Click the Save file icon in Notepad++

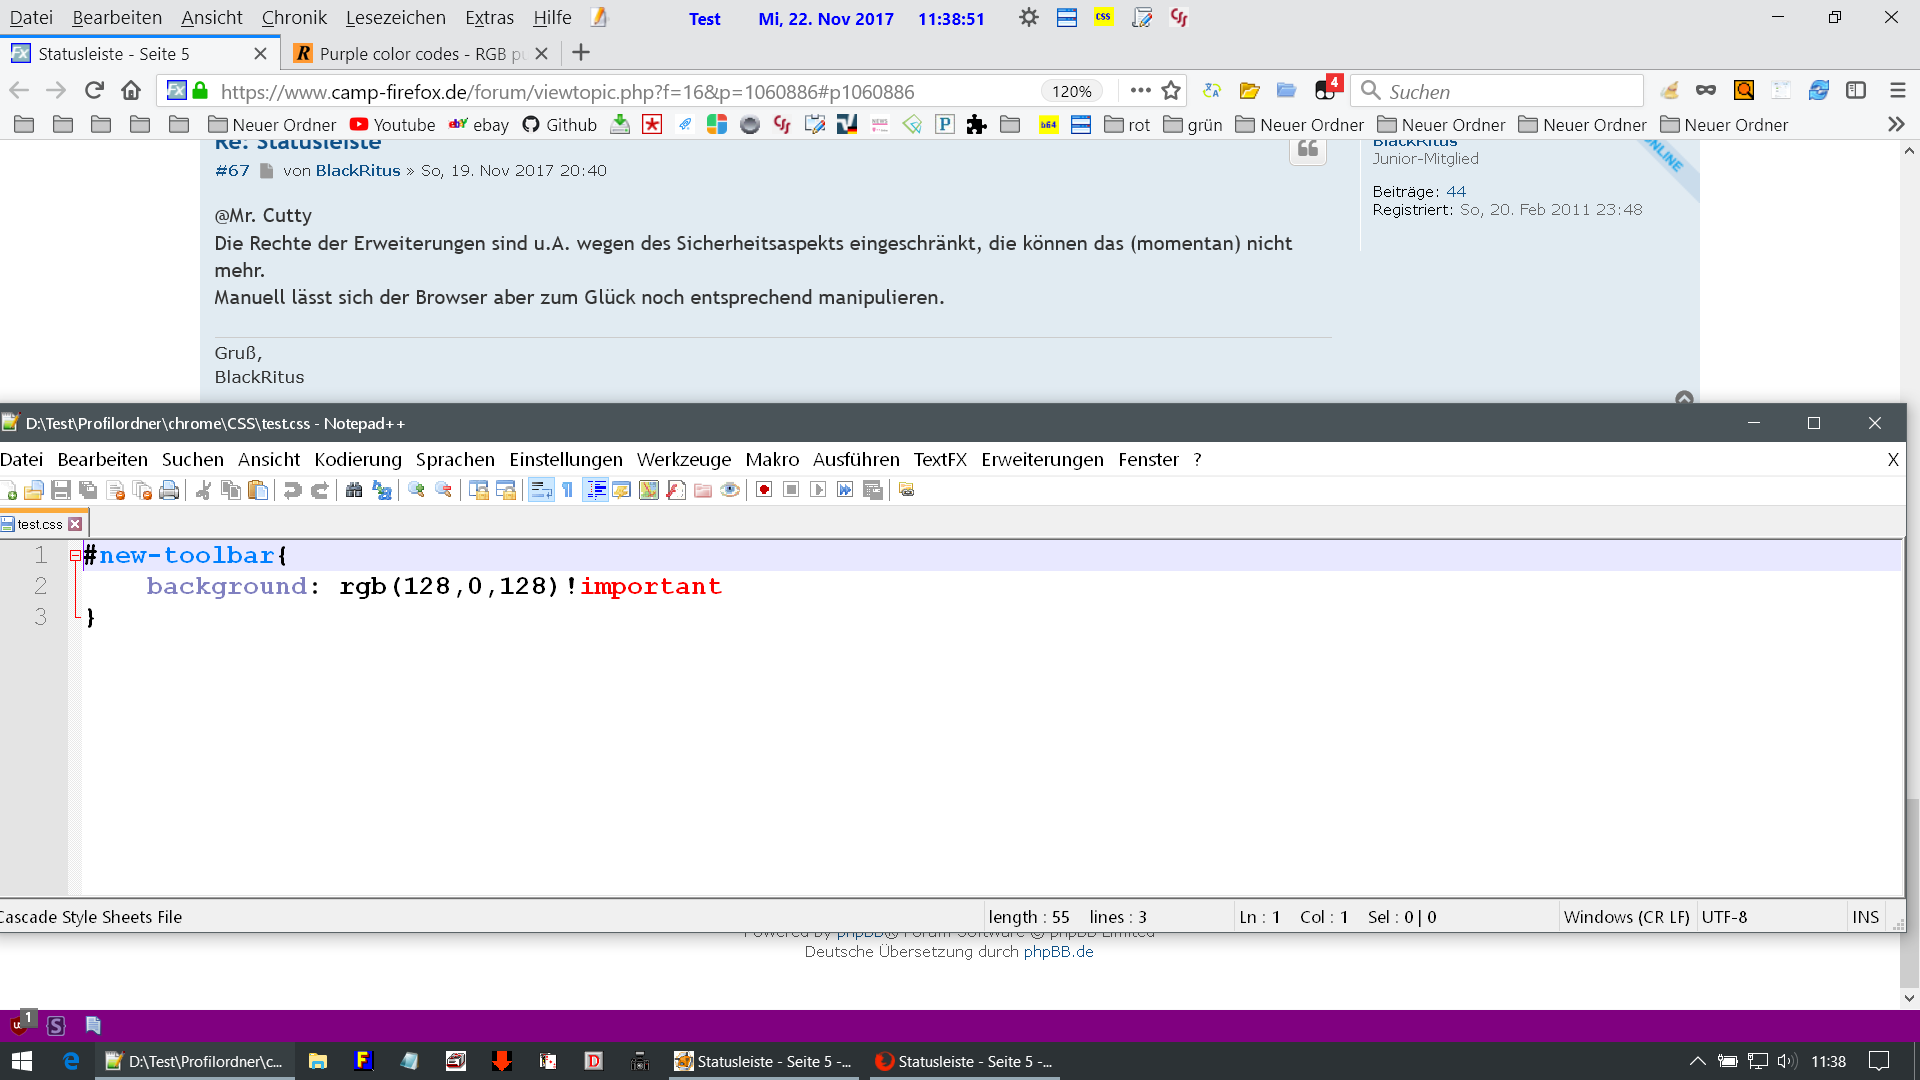pos(61,490)
